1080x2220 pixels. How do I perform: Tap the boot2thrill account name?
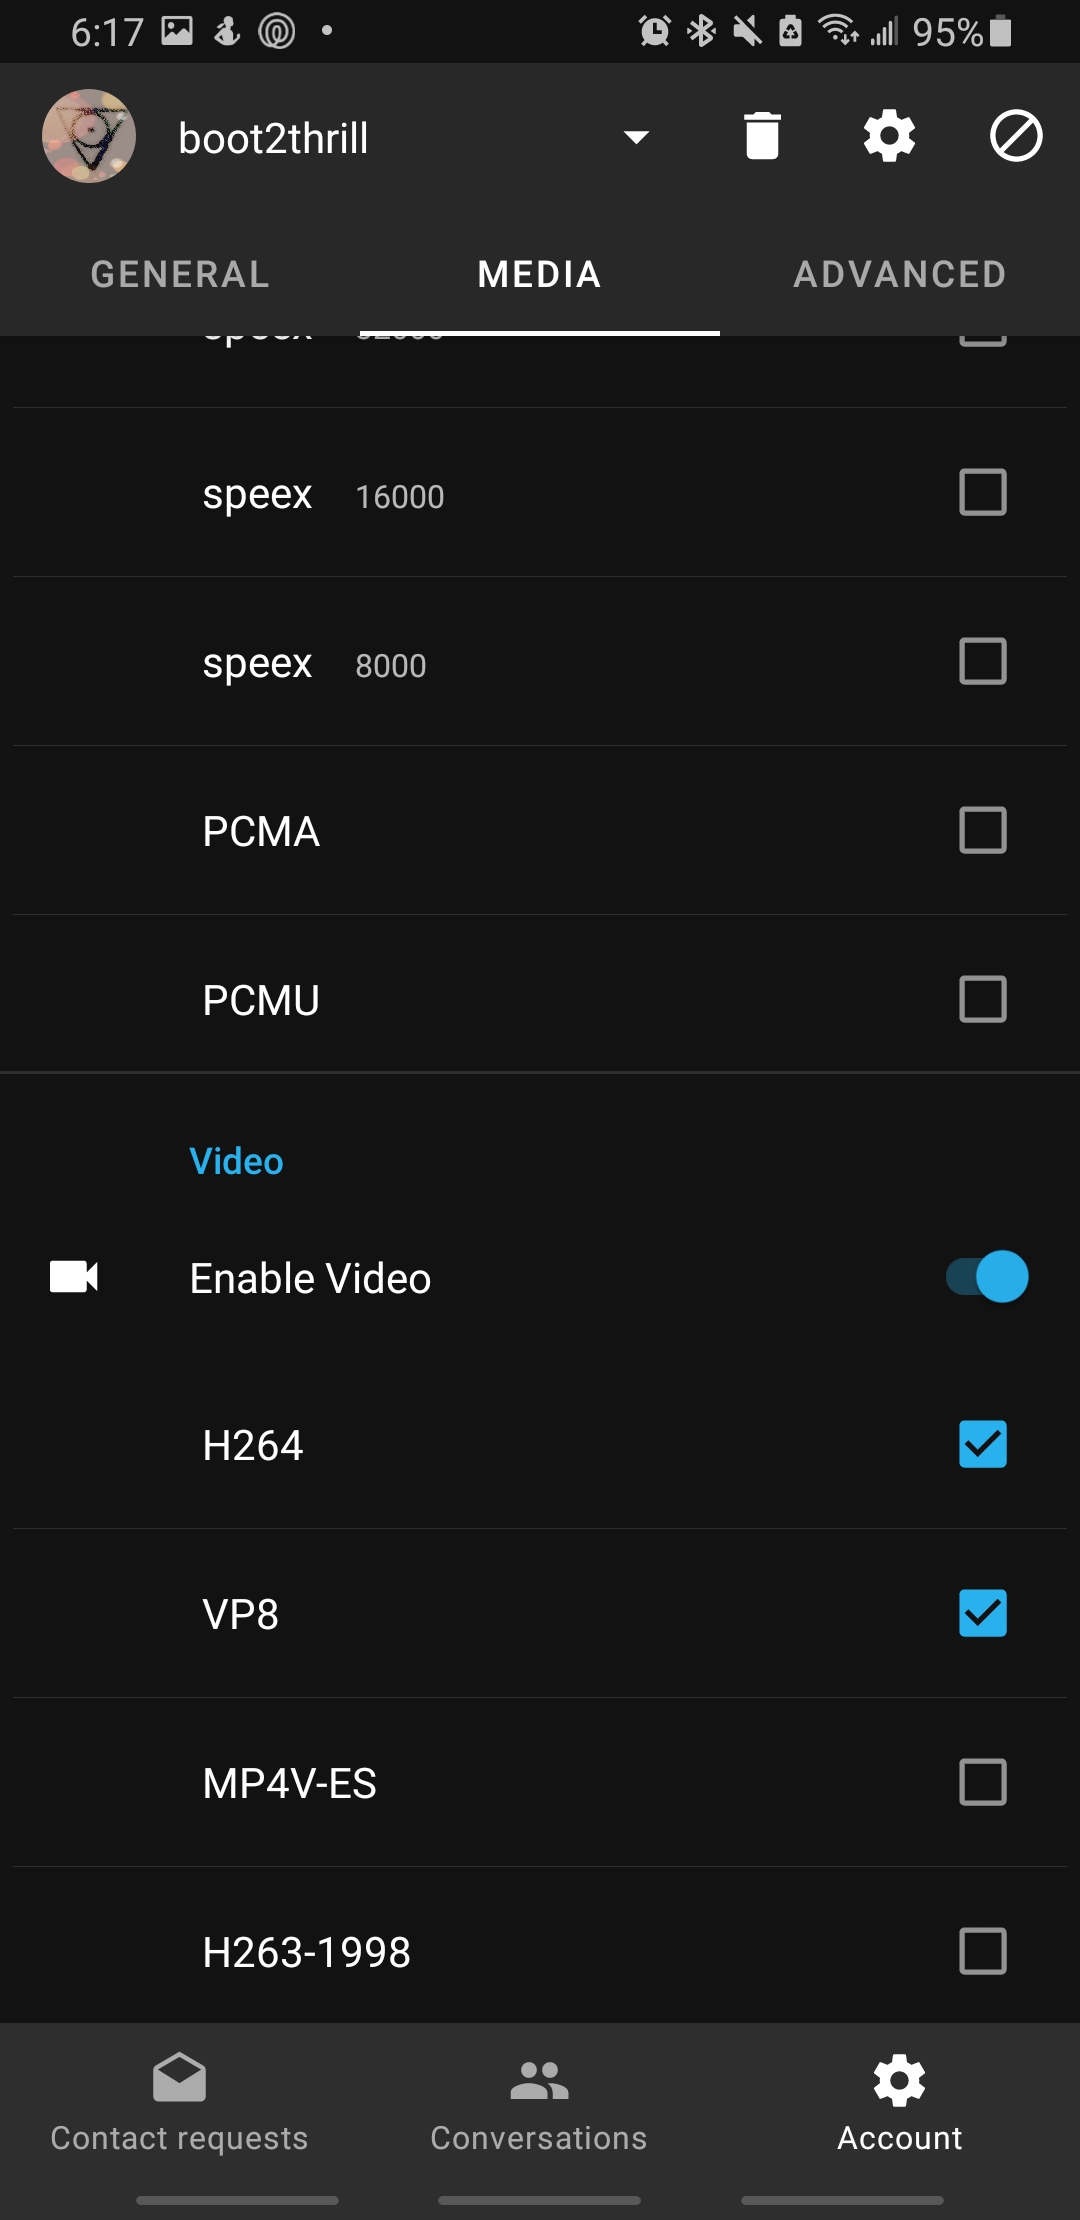point(273,138)
